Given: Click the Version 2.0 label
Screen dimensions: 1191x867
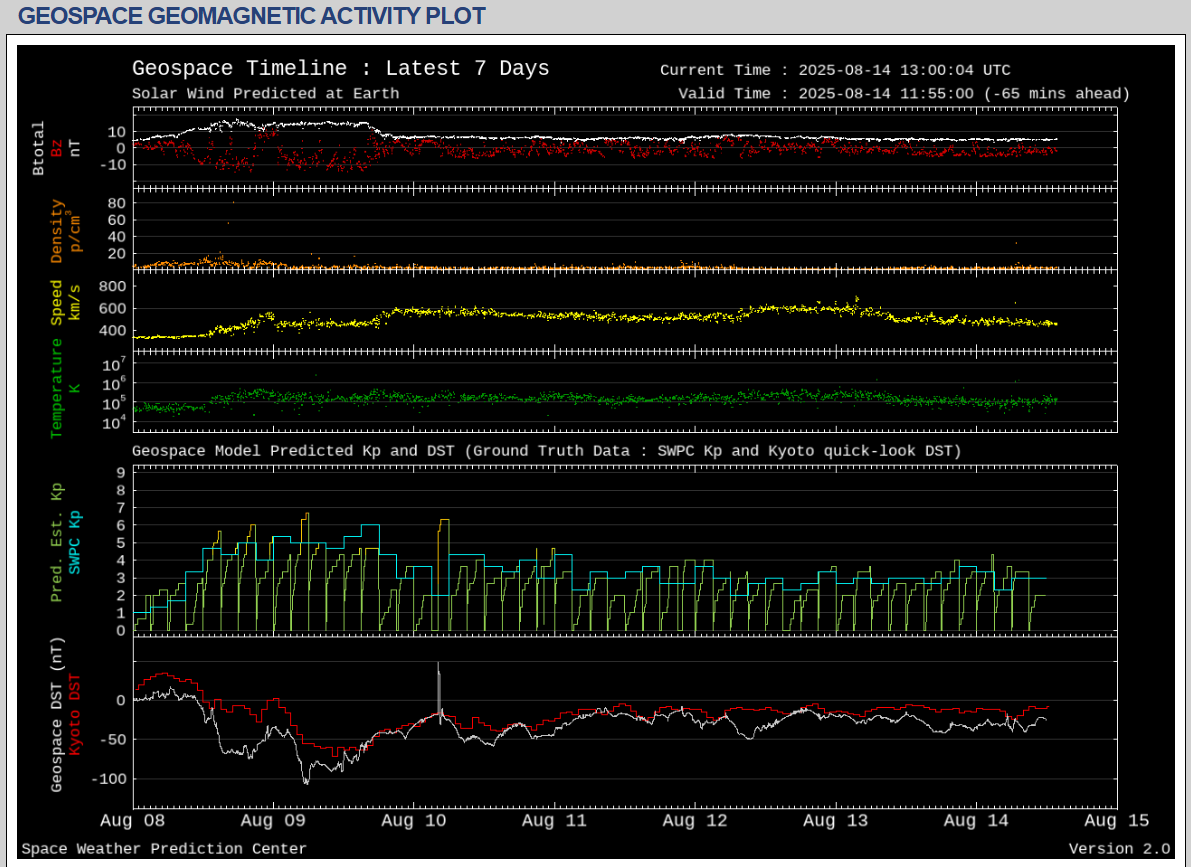Looking at the screenshot, I should (x=1118, y=849).
